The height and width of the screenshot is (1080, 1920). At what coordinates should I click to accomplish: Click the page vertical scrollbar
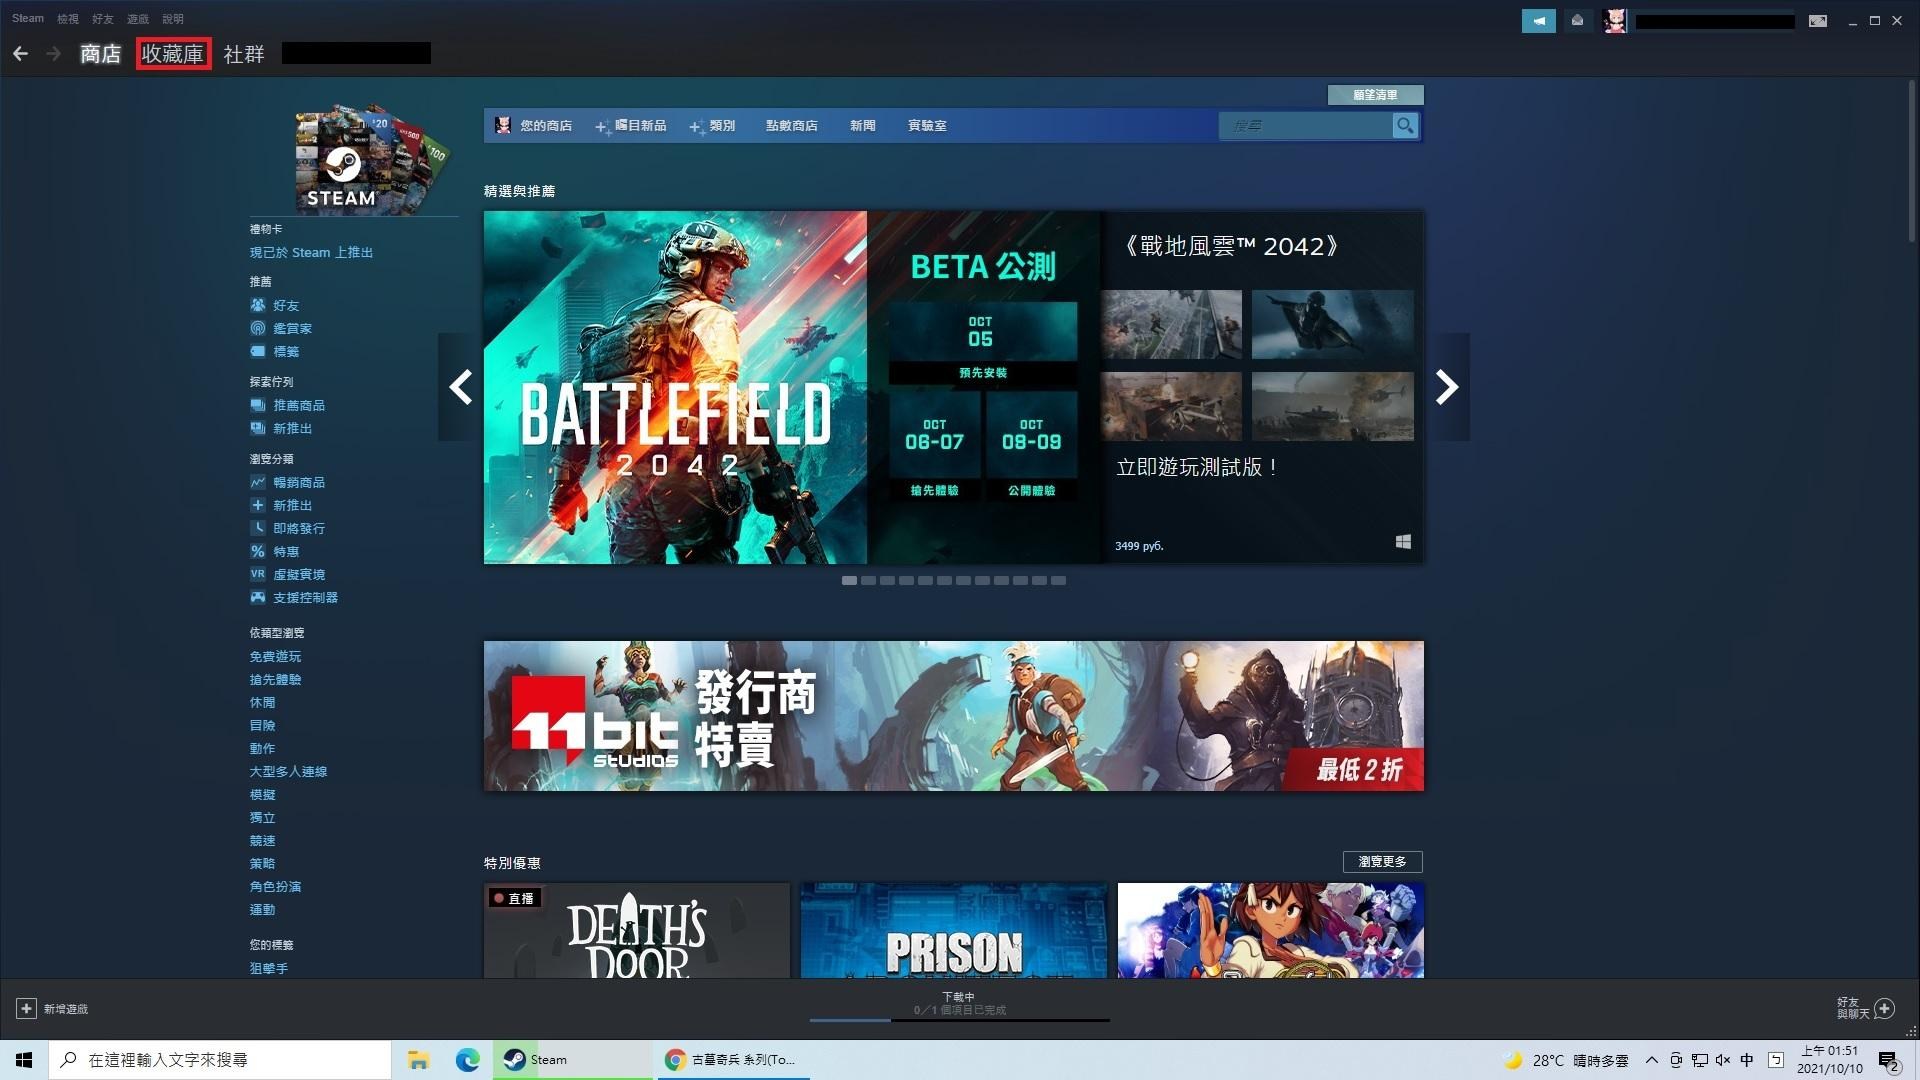1911,160
